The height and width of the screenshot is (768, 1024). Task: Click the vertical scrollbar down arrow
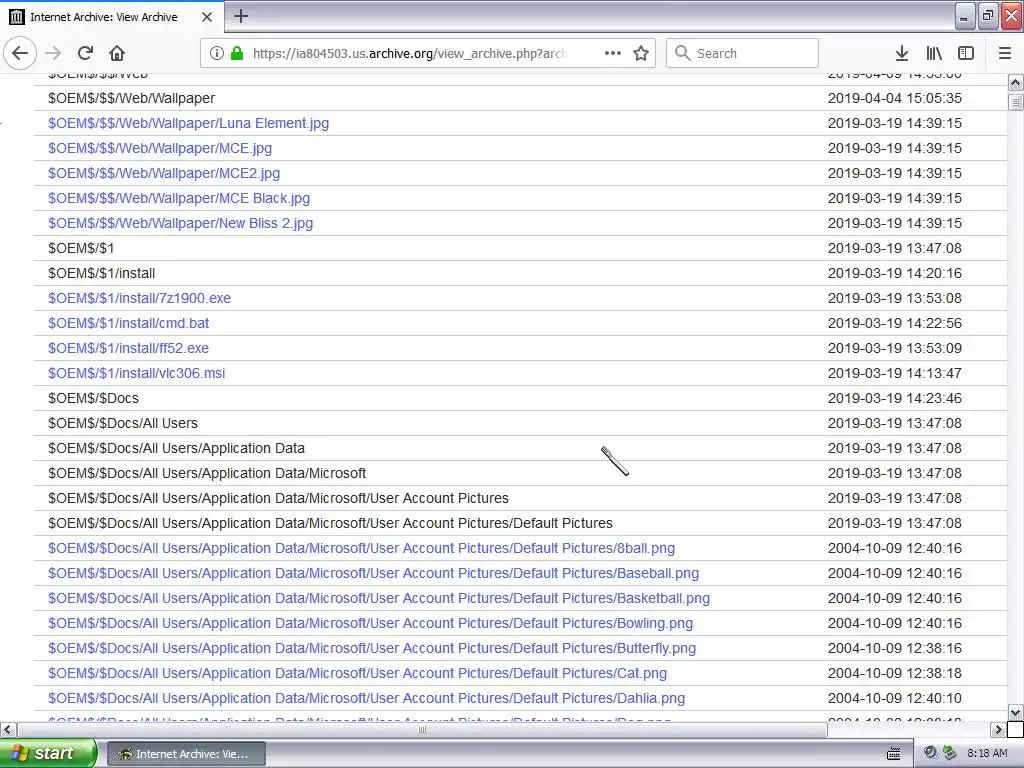click(1016, 712)
